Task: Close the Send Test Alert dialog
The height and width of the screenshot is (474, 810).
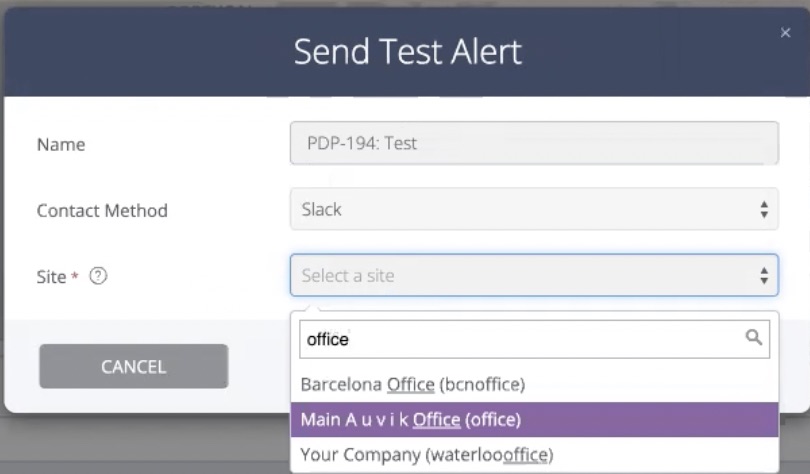Action: point(785,33)
